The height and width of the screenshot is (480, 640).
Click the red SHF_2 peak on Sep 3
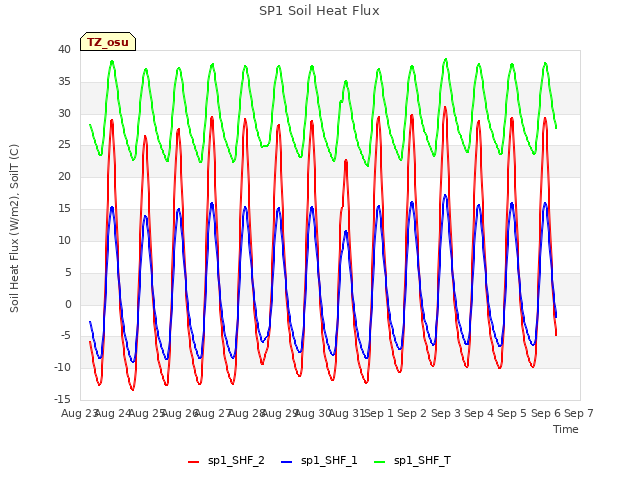point(445,107)
